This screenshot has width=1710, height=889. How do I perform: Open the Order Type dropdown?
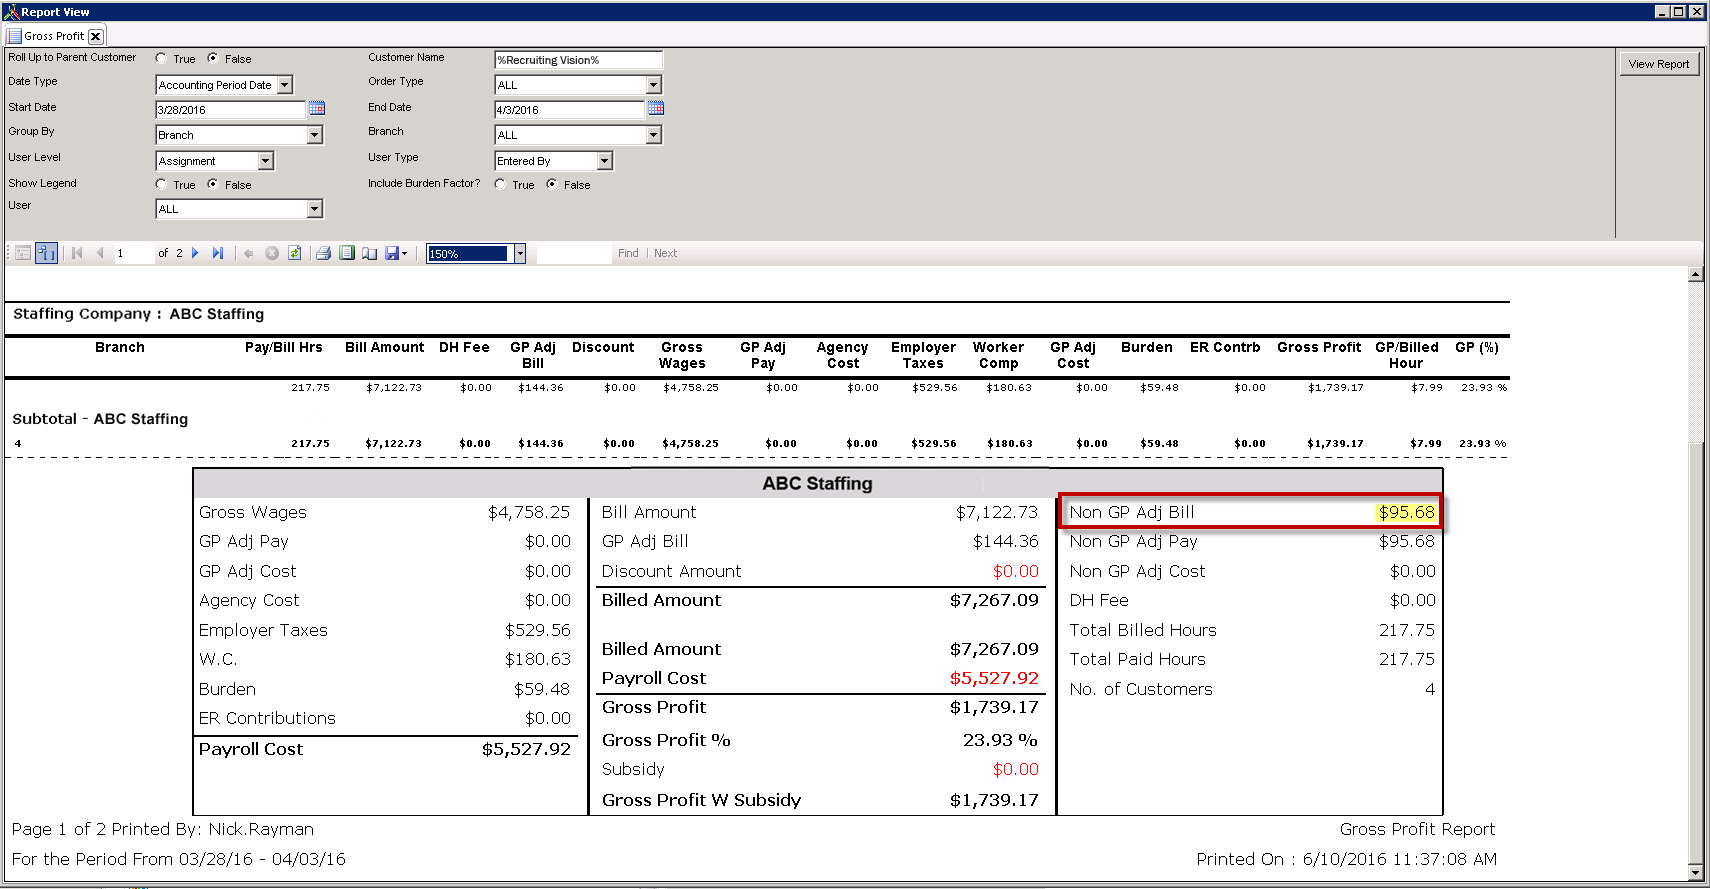(654, 85)
